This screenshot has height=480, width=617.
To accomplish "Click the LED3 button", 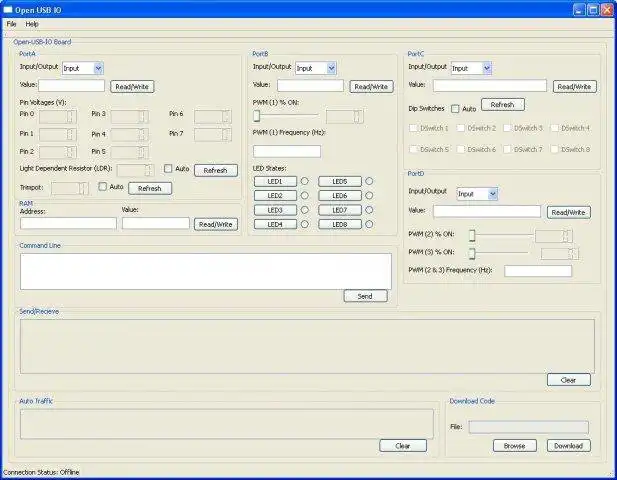I will pos(275,210).
